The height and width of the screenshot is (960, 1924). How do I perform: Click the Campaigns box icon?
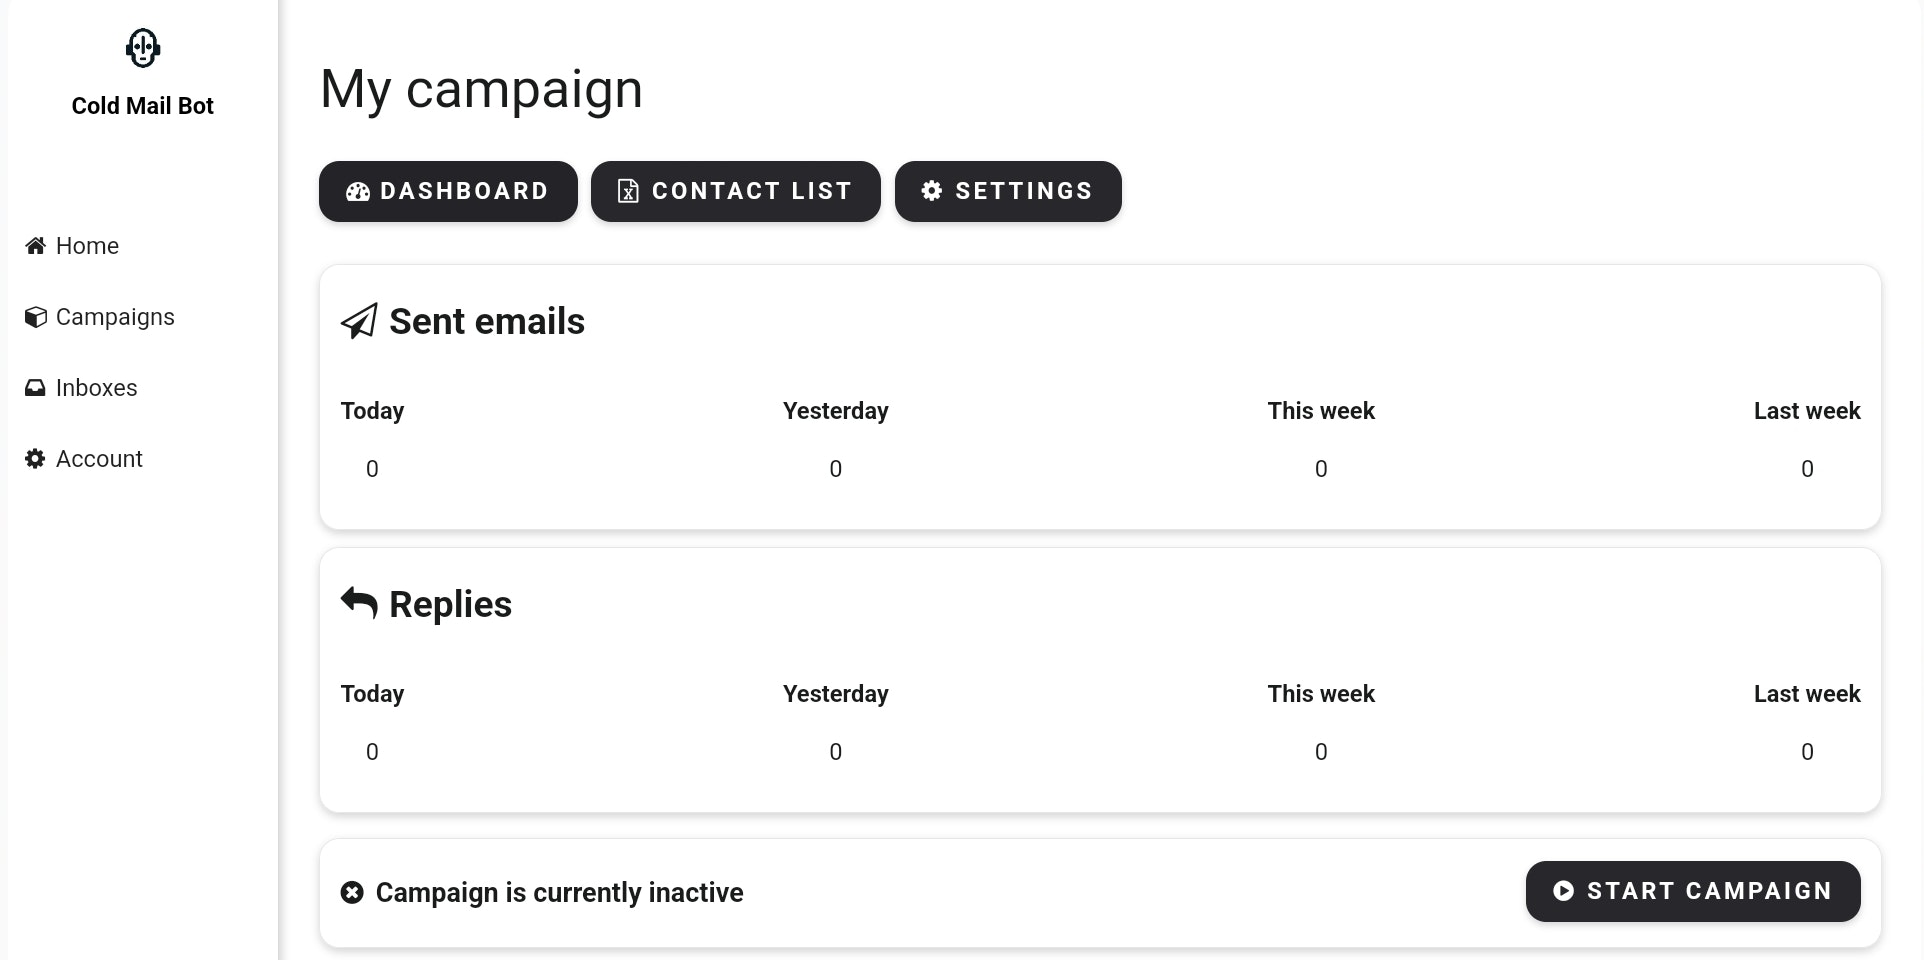point(36,317)
